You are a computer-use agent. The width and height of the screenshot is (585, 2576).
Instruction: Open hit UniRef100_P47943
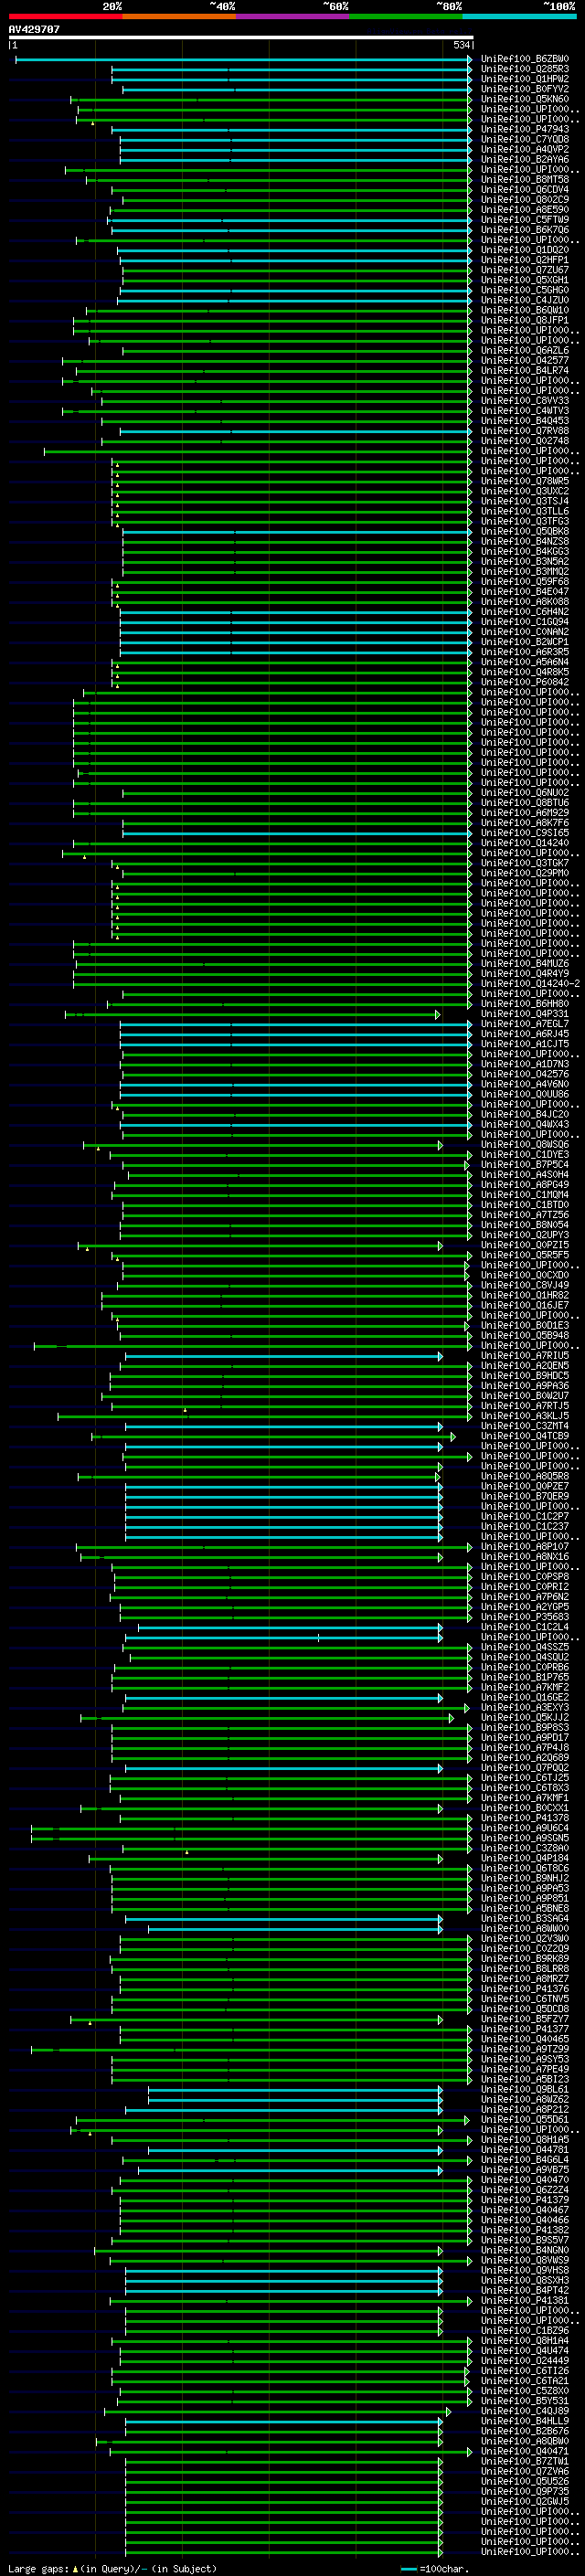click(x=525, y=130)
